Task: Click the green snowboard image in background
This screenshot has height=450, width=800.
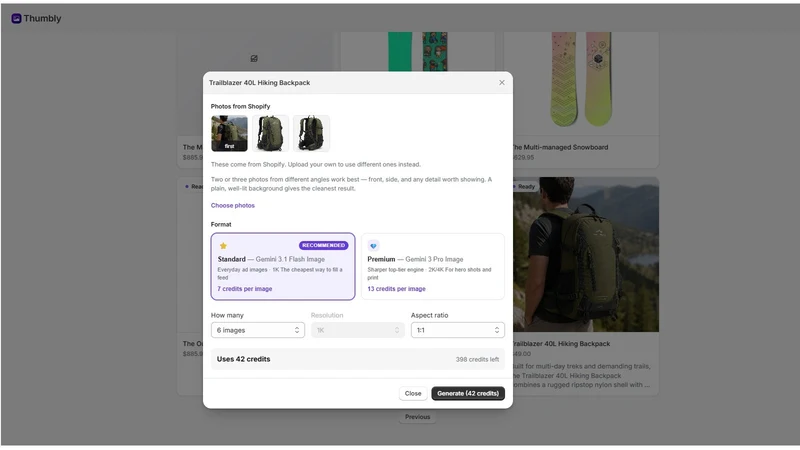Action: [417, 52]
